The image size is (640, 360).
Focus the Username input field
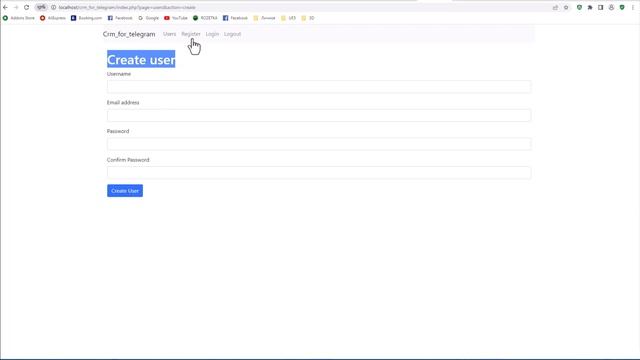click(319, 87)
